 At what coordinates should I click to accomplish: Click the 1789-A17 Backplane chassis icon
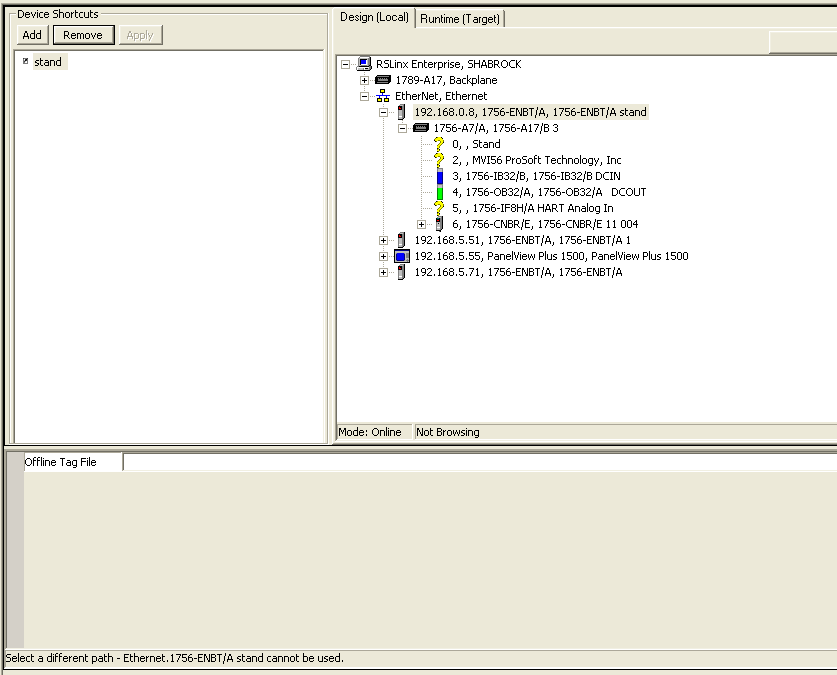coord(383,80)
